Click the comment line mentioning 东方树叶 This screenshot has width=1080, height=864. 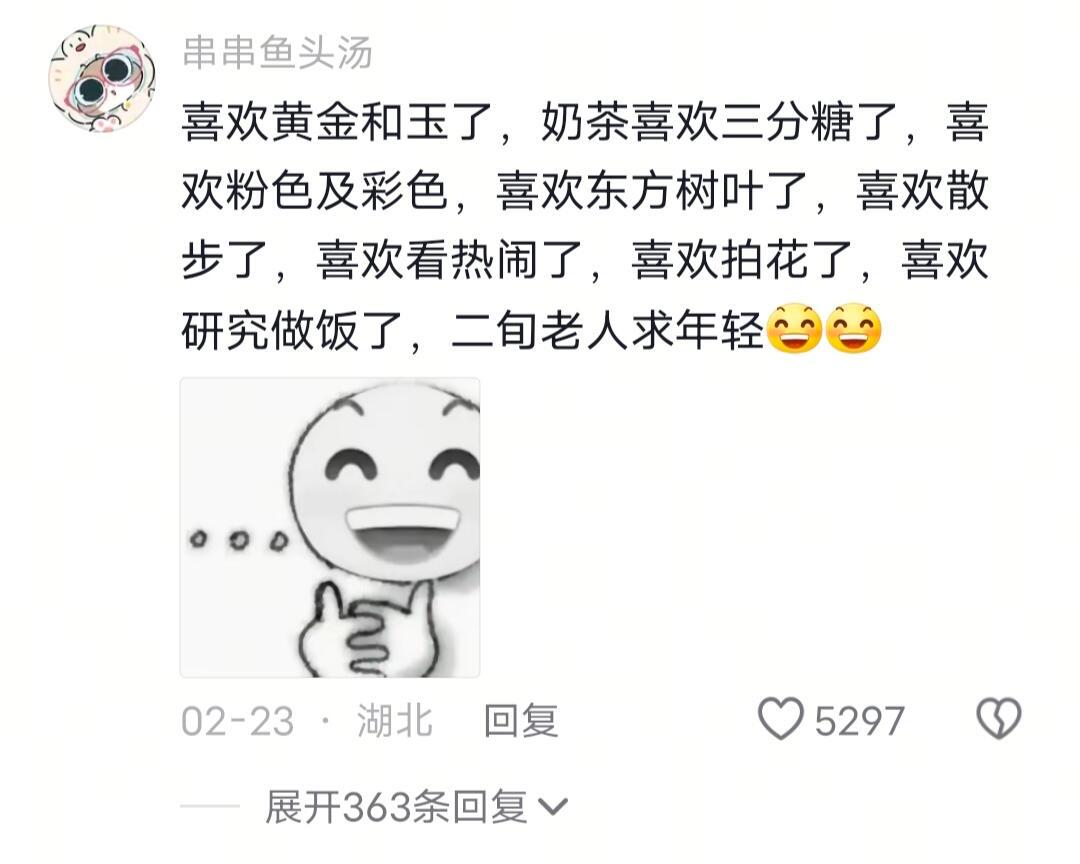(585, 191)
